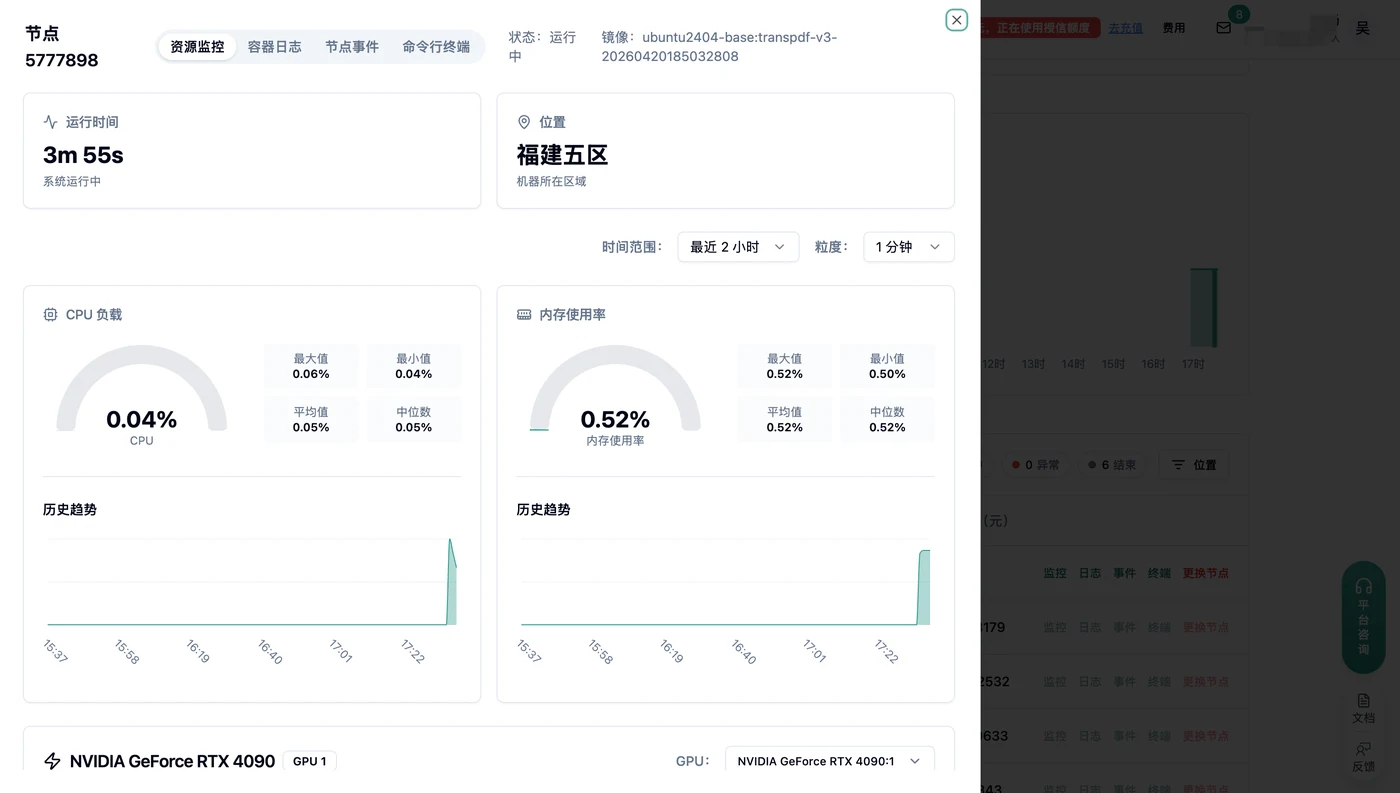Viewport: 1400px width, 793px height.
Task: Open the mail inbox icon with badge 8
Action: [1224, 28]
